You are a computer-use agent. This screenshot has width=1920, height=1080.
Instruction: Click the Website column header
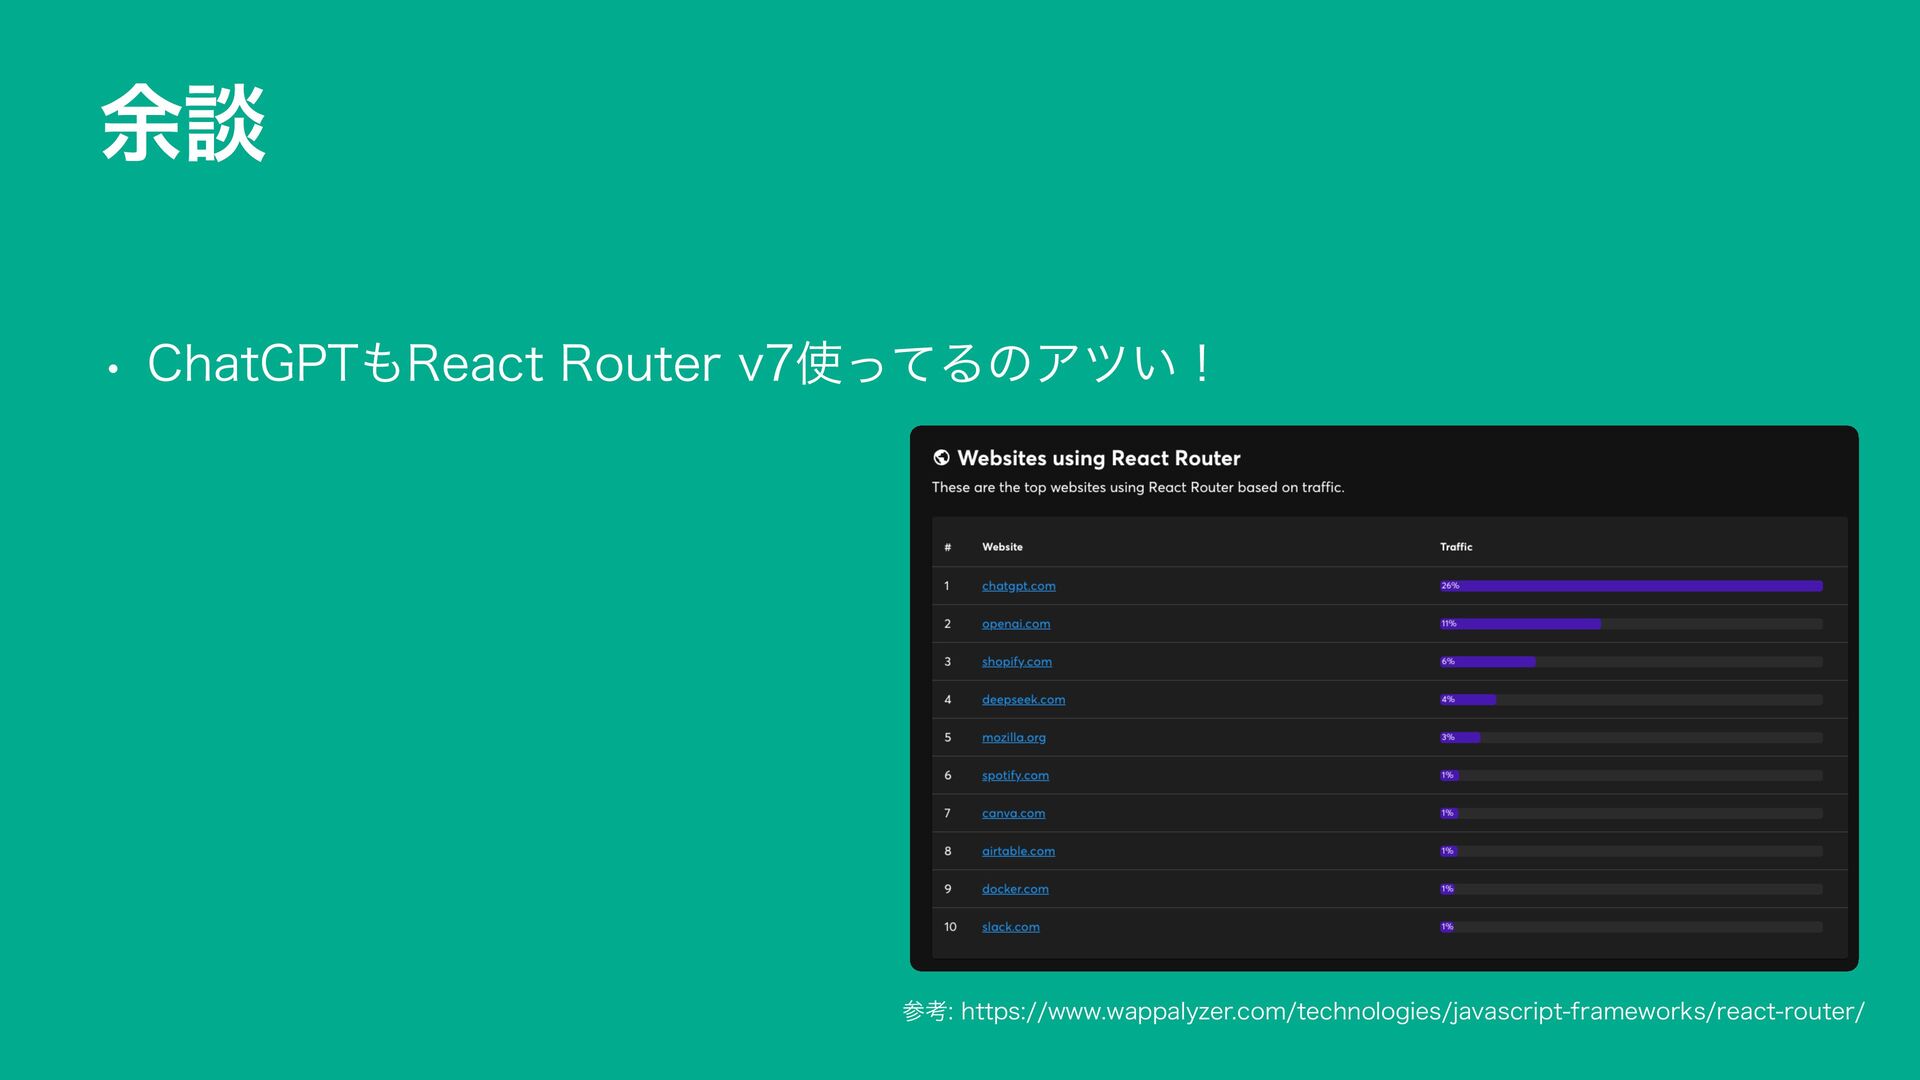(x=1002, y=547)
